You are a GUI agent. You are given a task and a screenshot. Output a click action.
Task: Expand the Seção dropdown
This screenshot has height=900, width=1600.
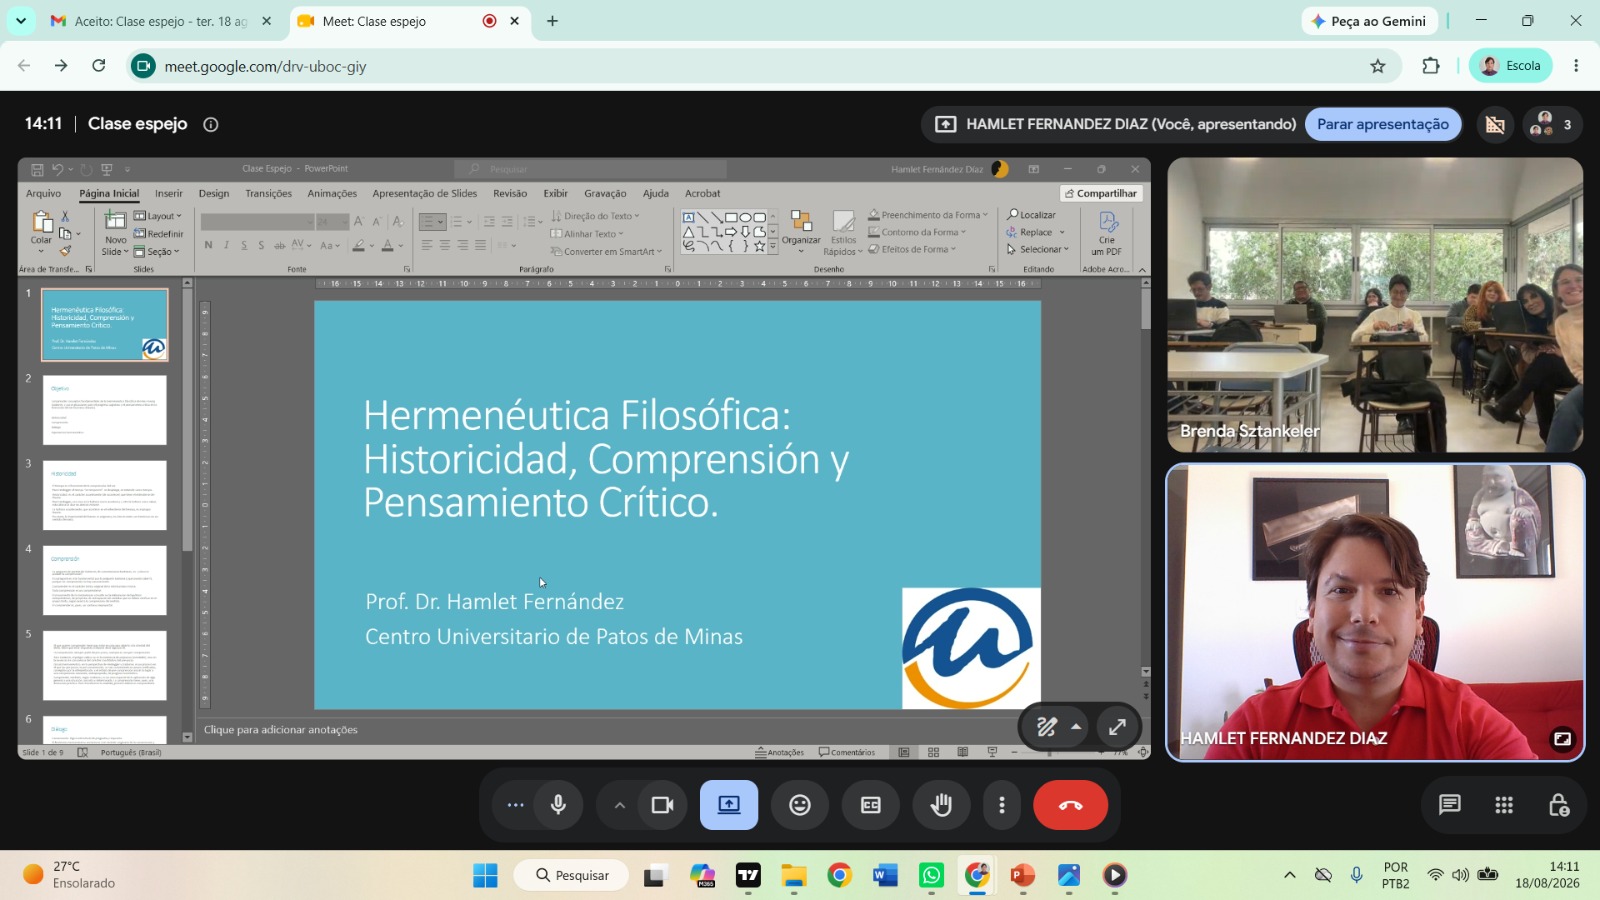point(157,252)
